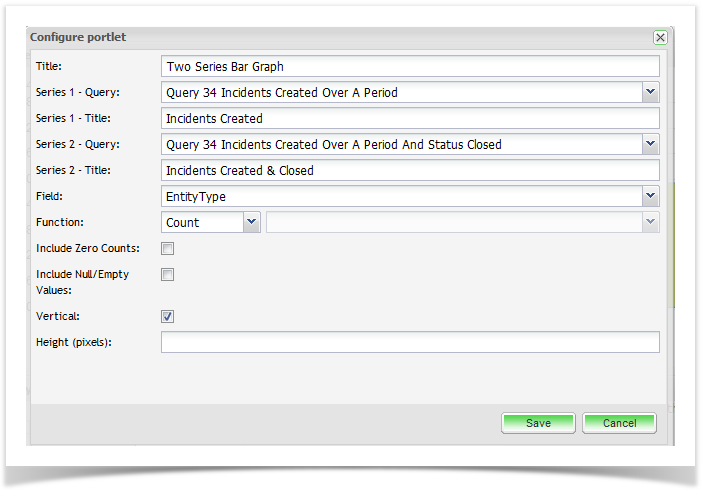Open the Count function dropdown arrow

click(x=251, y=223)
